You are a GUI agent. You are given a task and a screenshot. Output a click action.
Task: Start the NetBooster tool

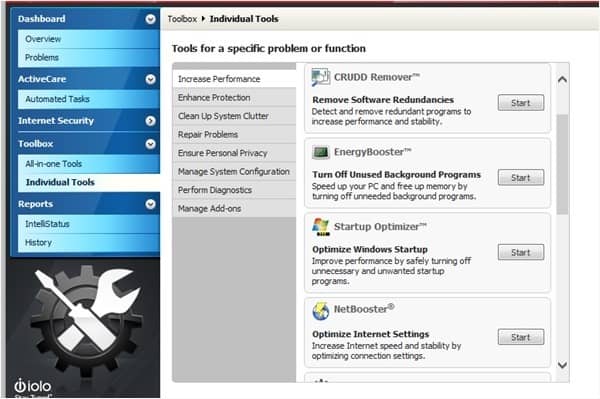point(521,337)
